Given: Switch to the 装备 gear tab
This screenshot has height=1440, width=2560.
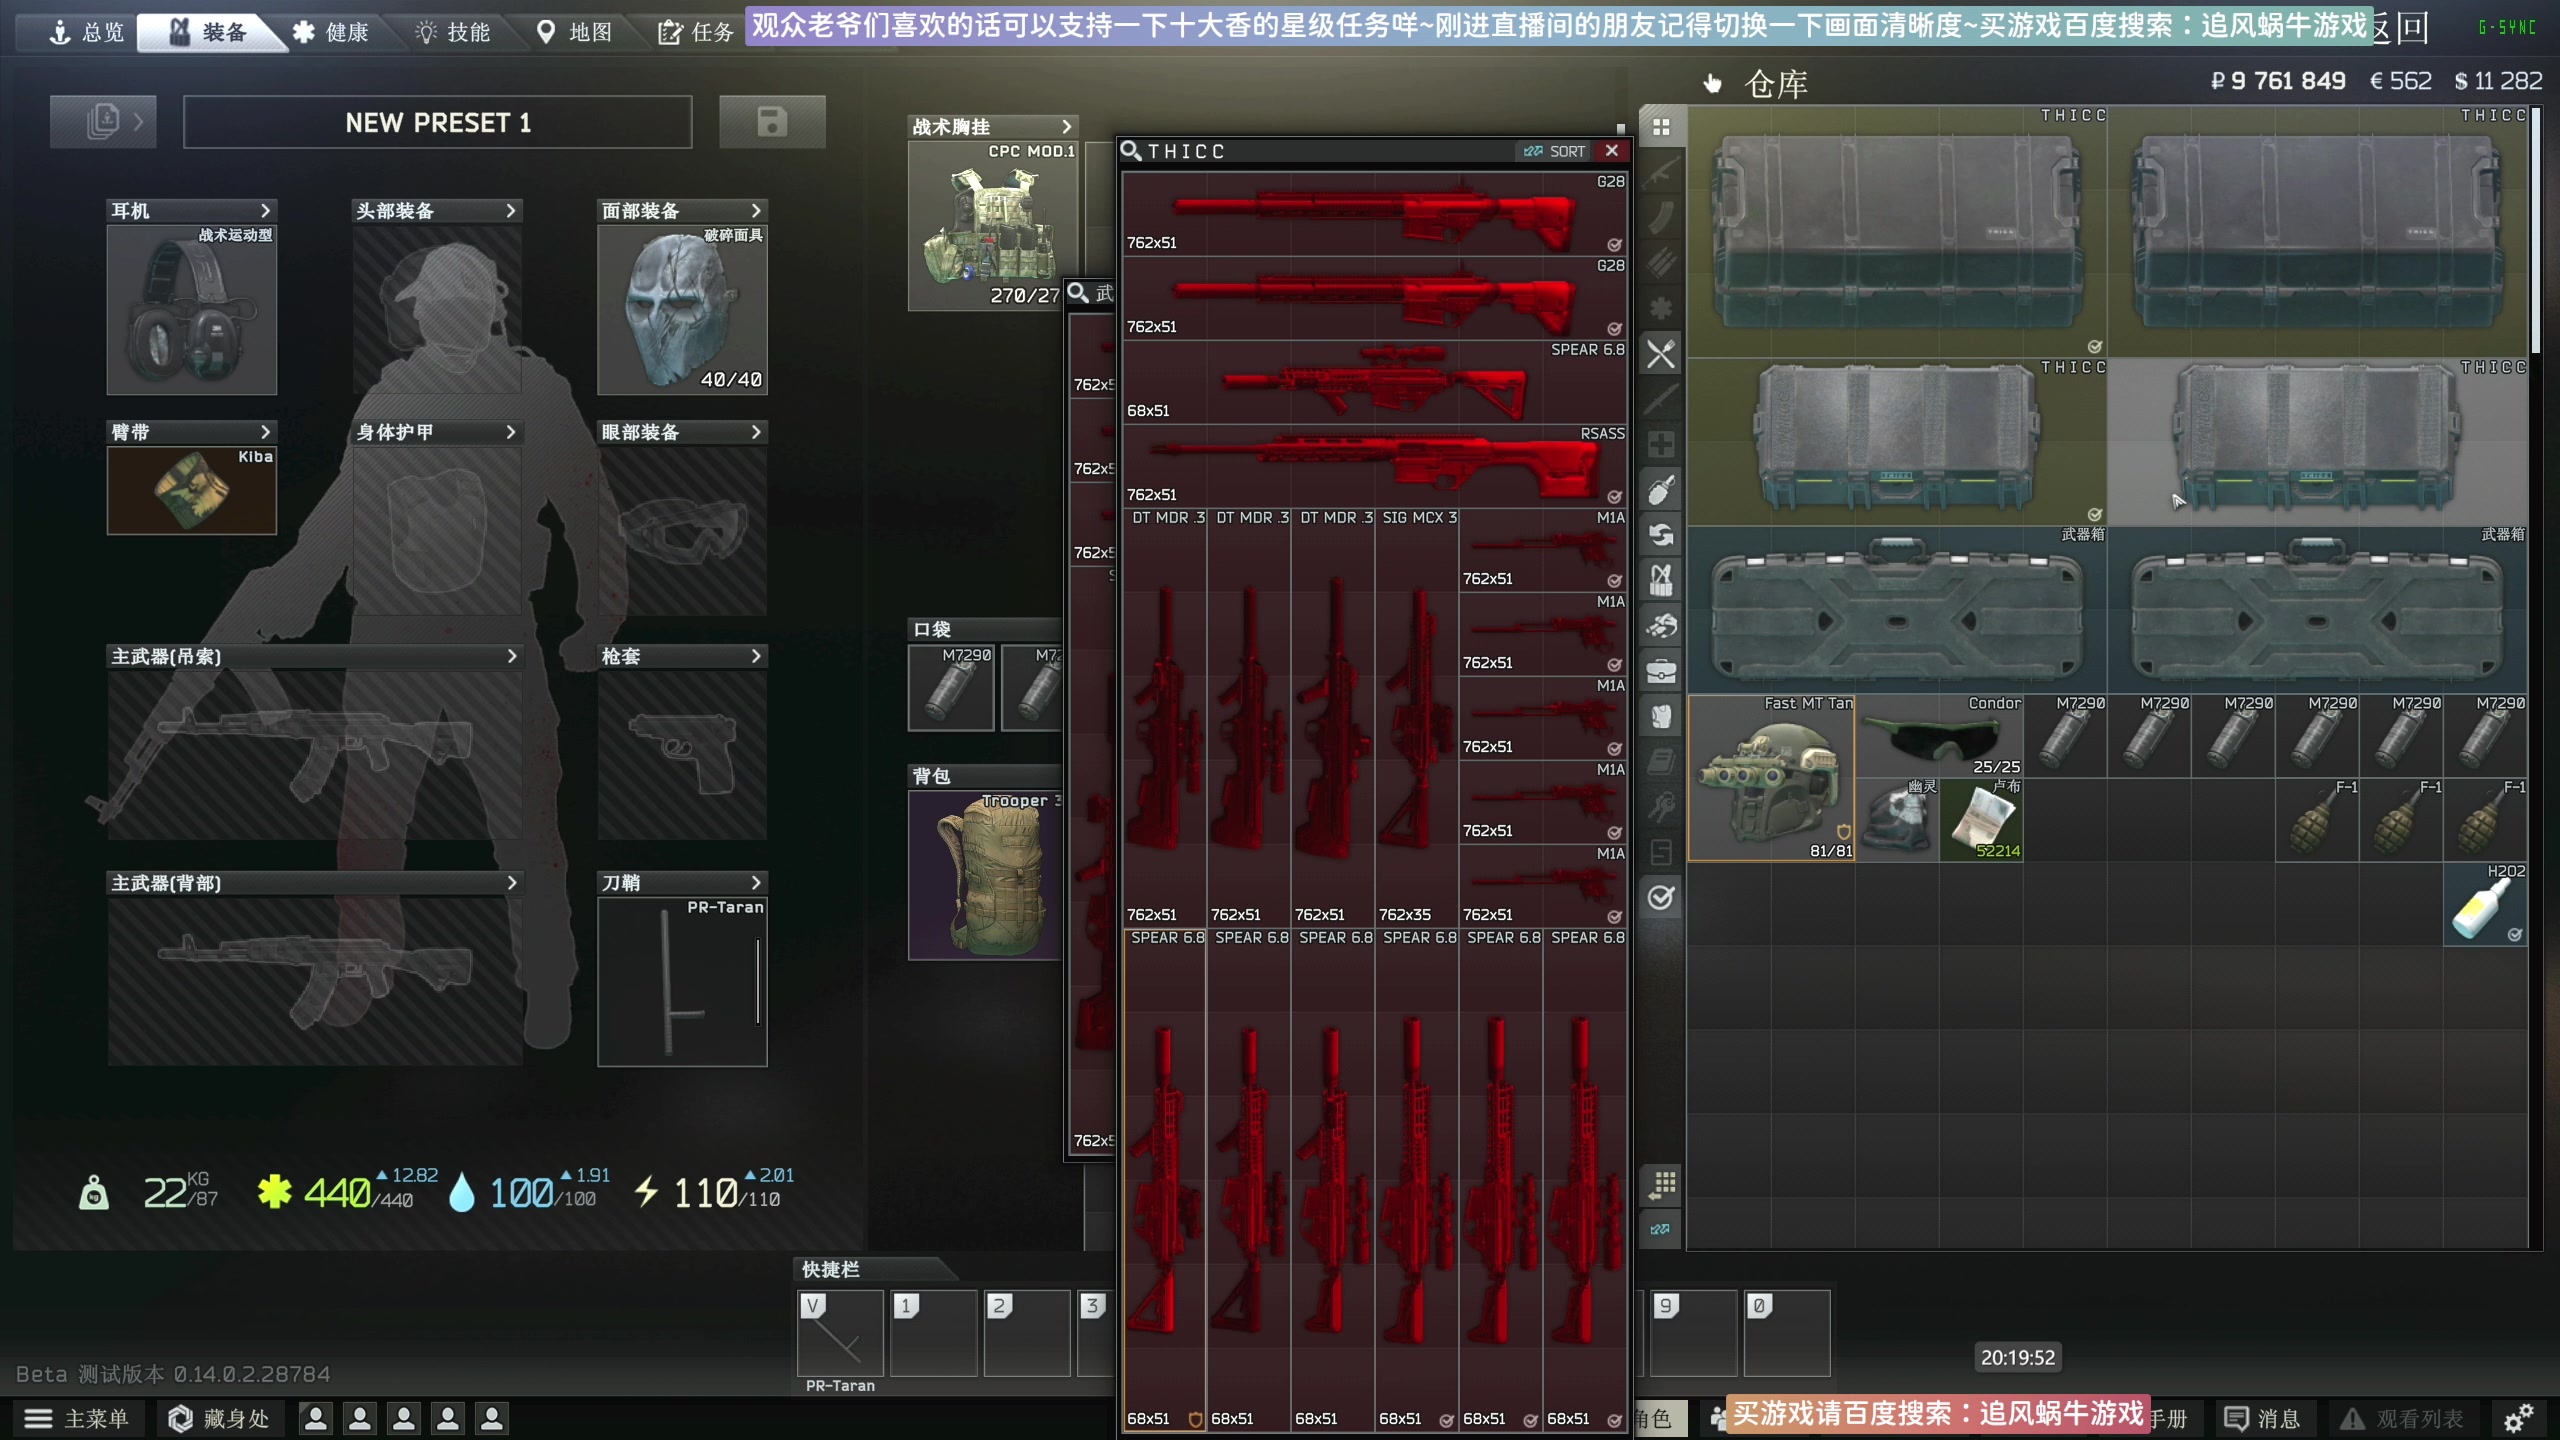Looking at the screenshot, I should [x=208, y=32].
